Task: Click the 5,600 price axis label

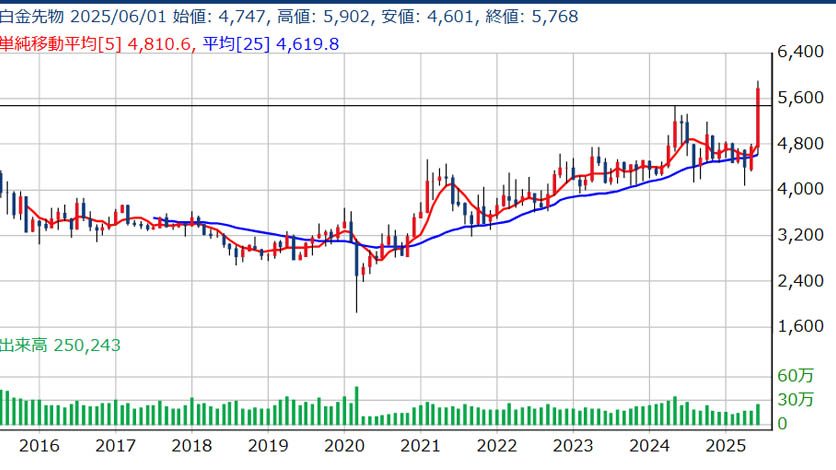Action: point(800,98)
